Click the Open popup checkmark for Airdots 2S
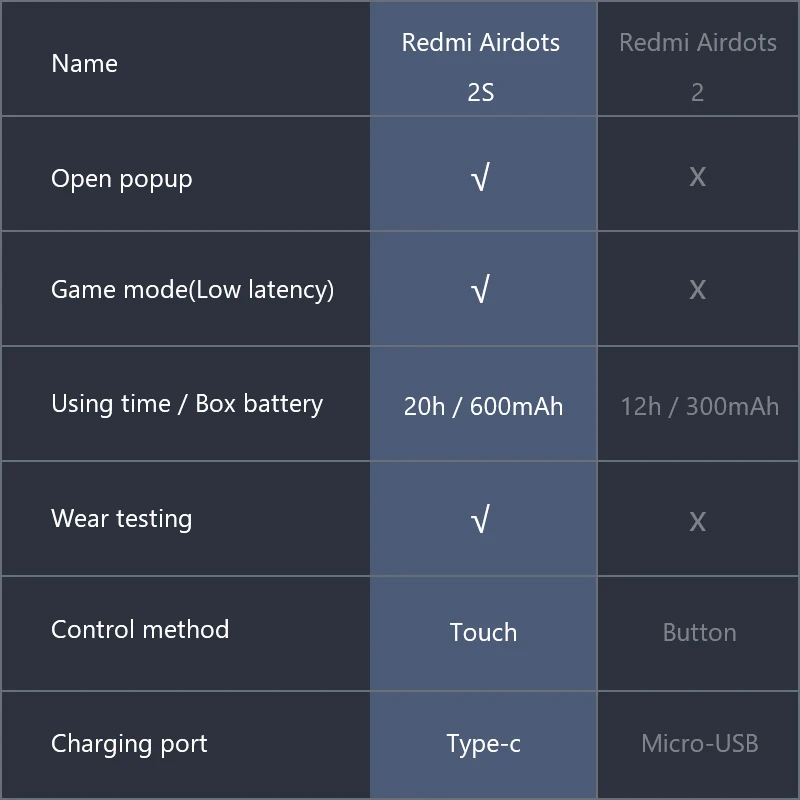 pos(481,178)
